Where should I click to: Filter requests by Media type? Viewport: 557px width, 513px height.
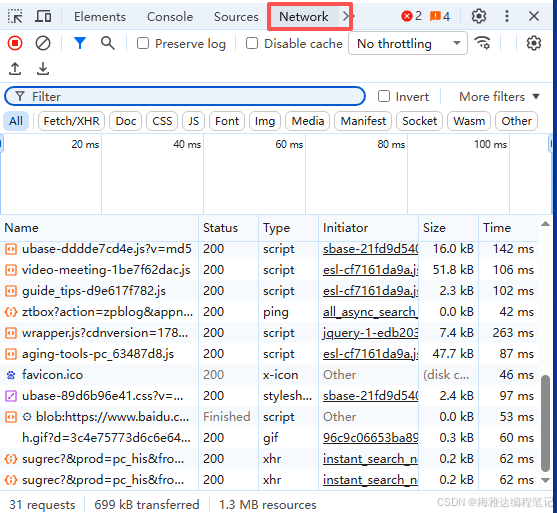click(308, 121)
